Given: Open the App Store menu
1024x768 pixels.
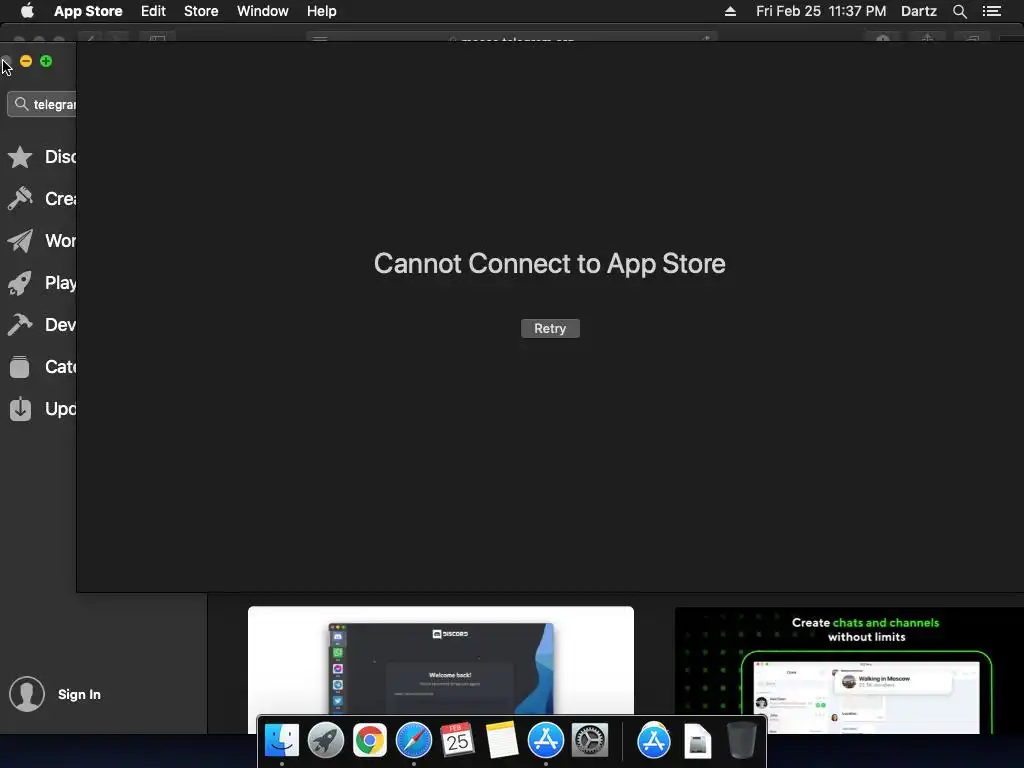Looking at the screenshot, I should [x=88, y=11].
